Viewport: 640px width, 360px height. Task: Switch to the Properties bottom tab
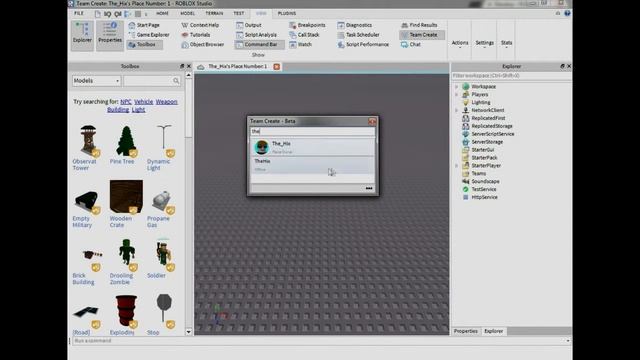click(466, 331)
